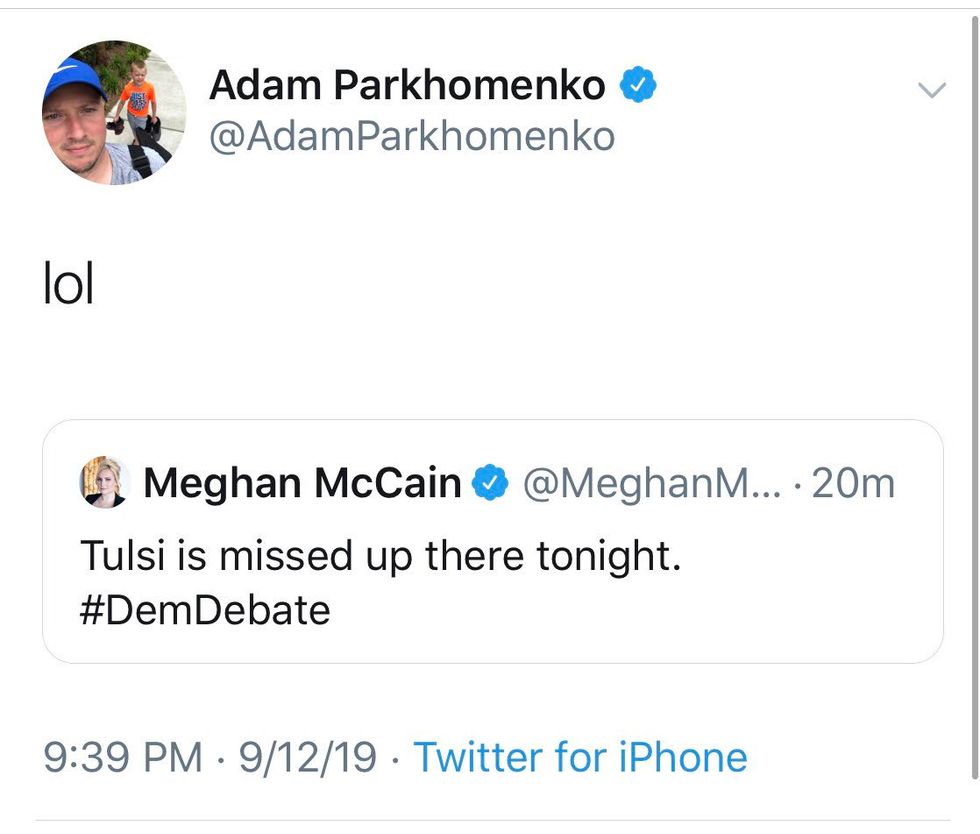The height and width of the screenshot is (834, 980).
Task: Click the @AdamParkhomenko handle
Action: tap(410, 136)
